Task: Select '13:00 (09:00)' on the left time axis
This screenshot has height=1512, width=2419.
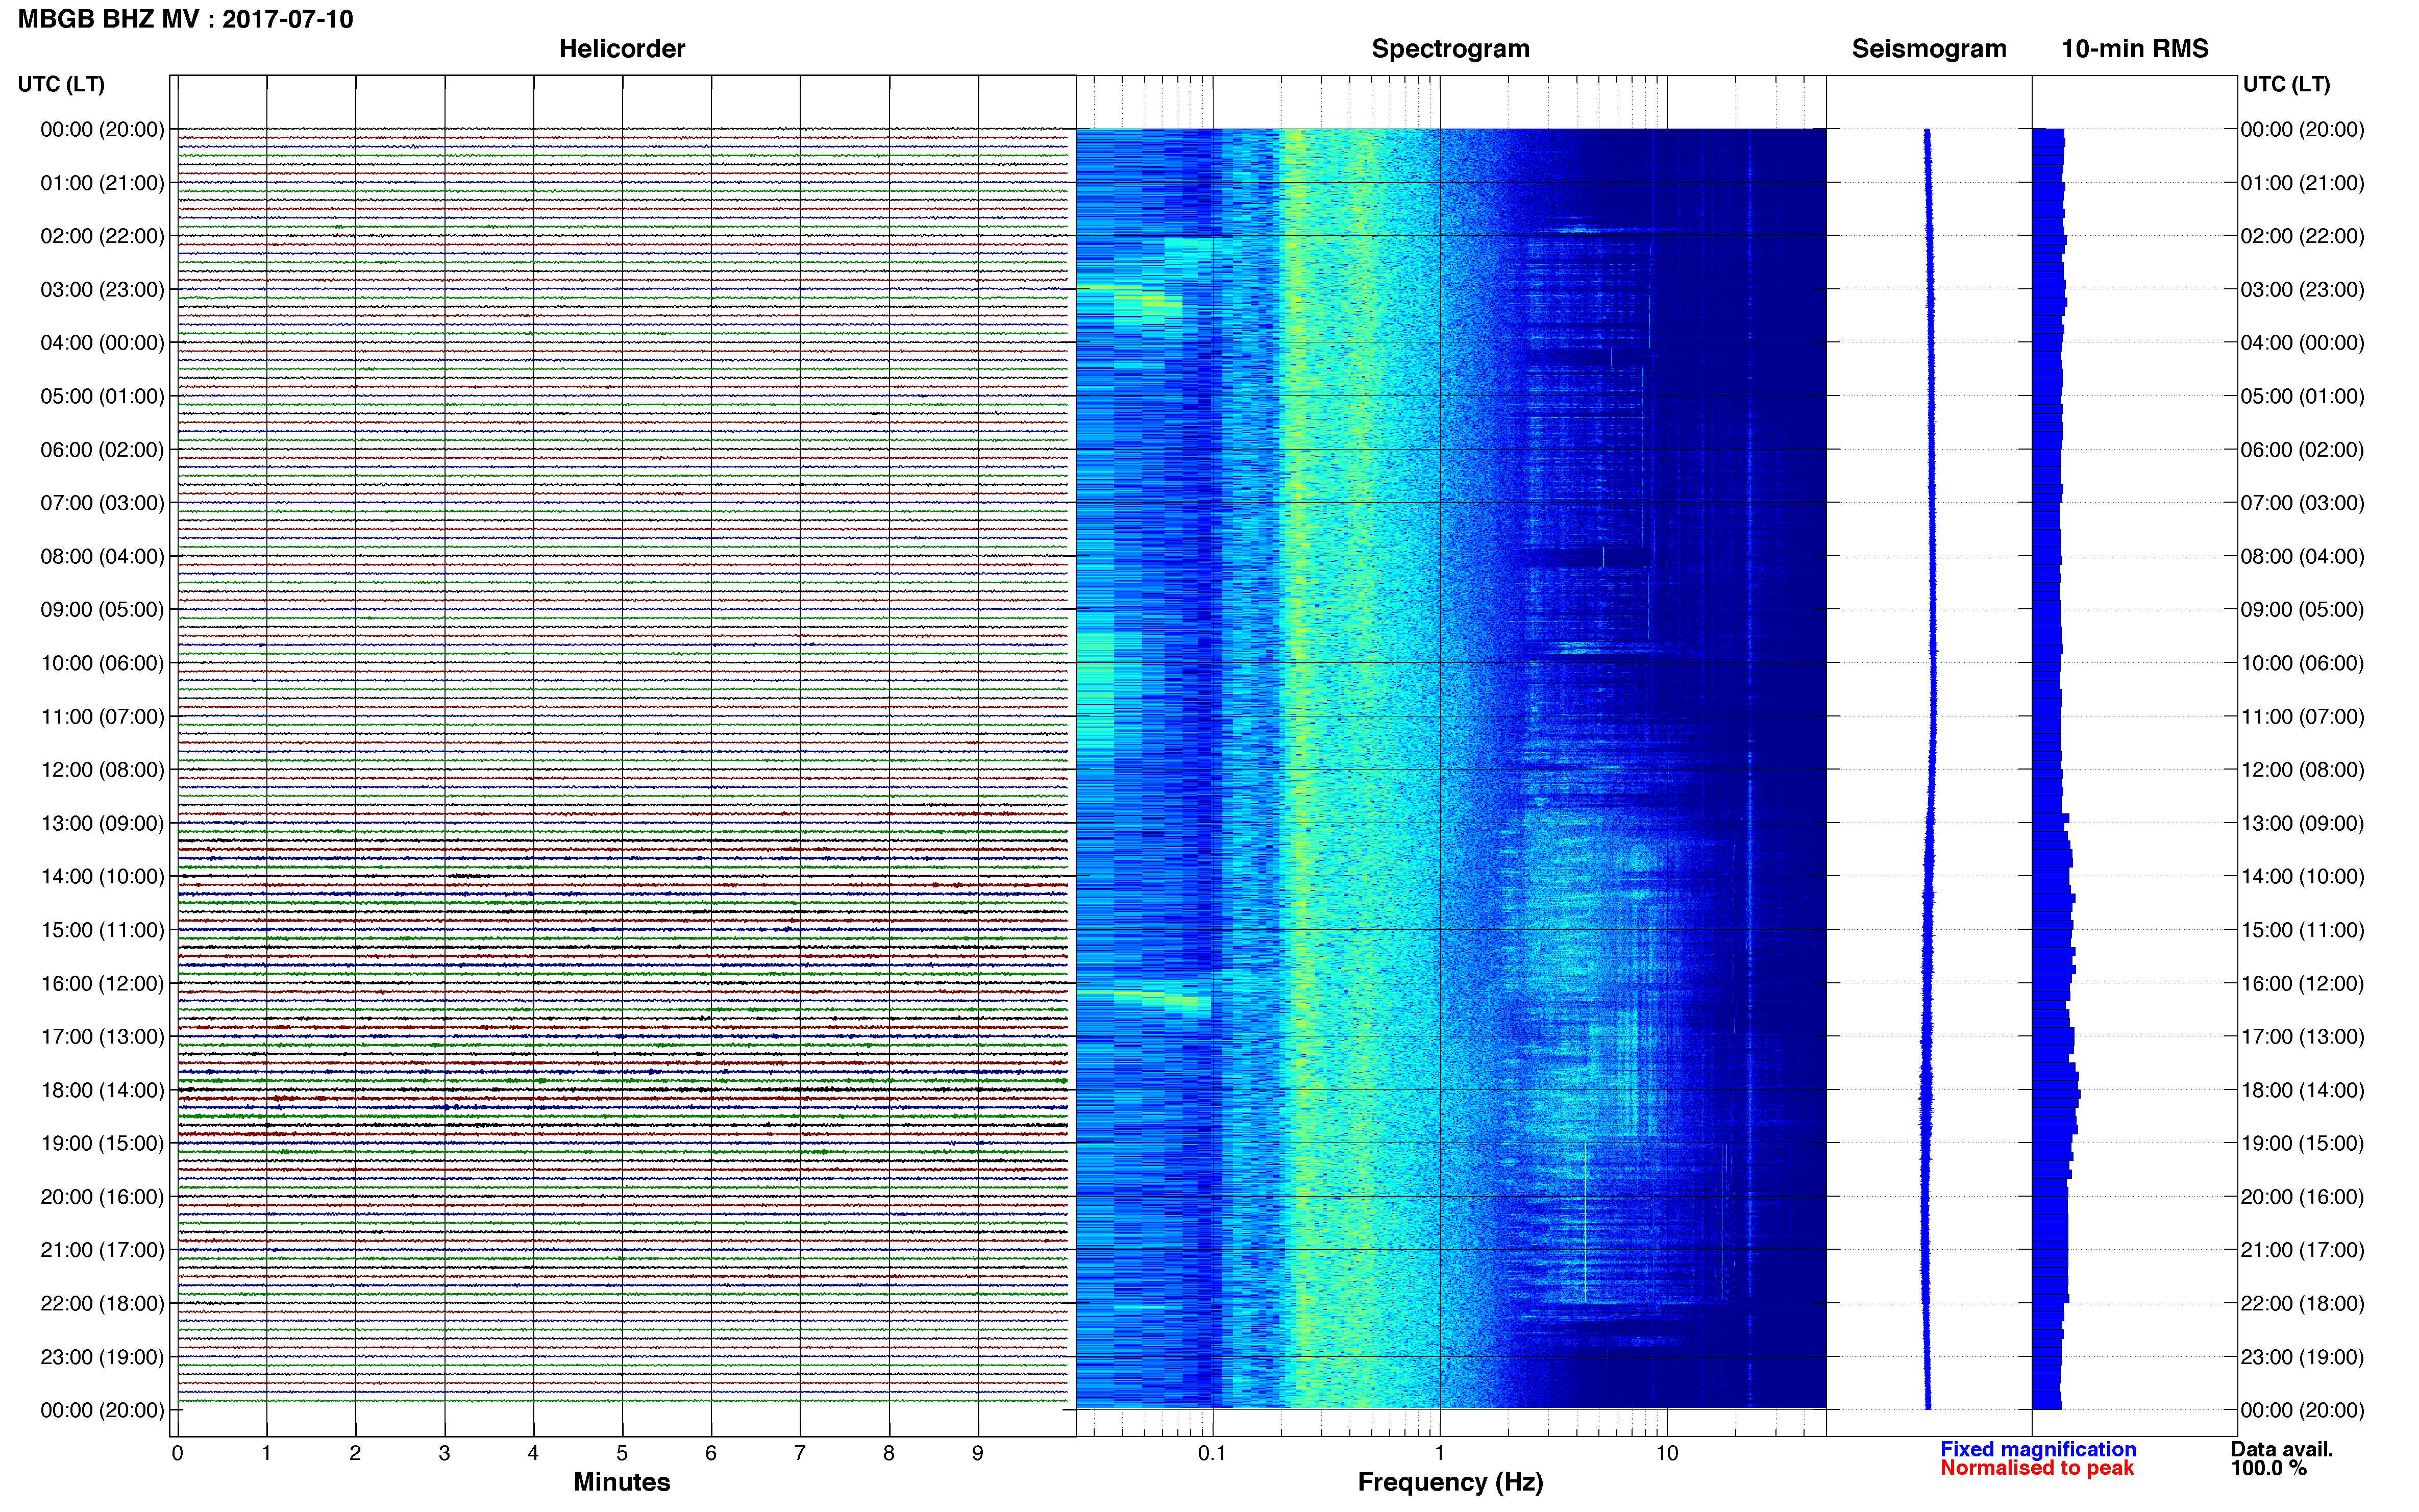Action: 102,823
